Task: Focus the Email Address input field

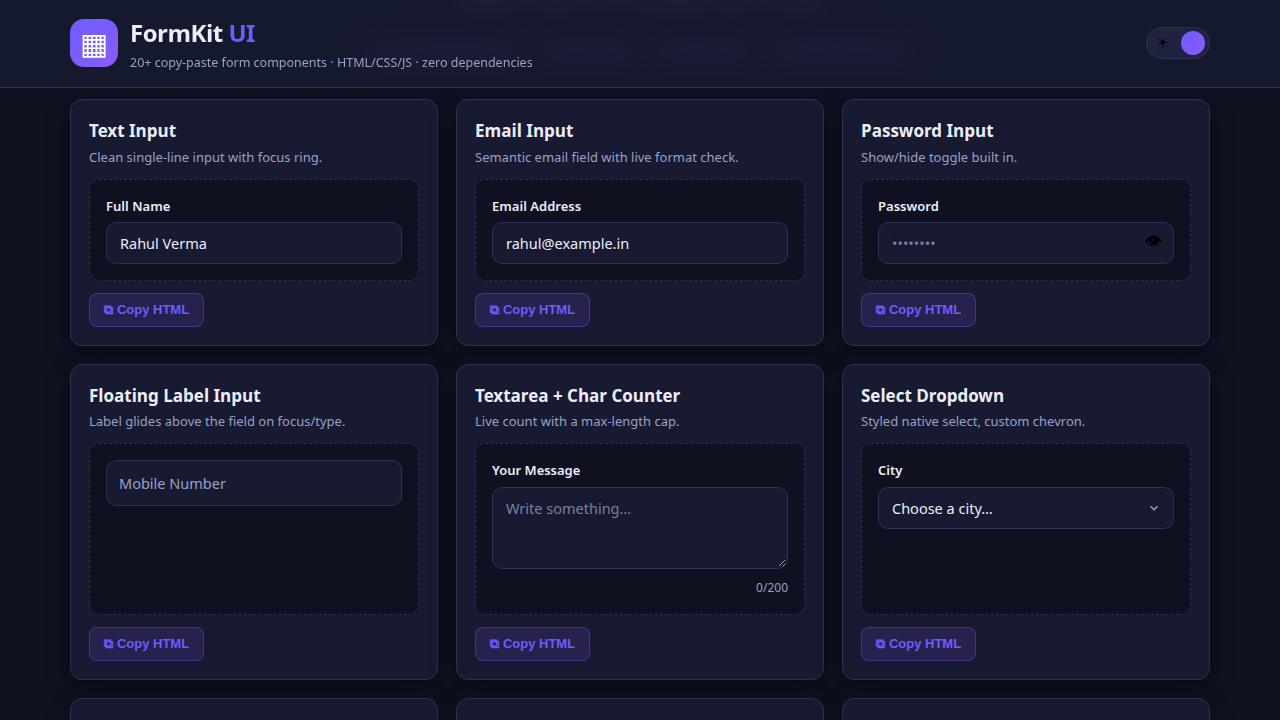Action: [640, 243]
